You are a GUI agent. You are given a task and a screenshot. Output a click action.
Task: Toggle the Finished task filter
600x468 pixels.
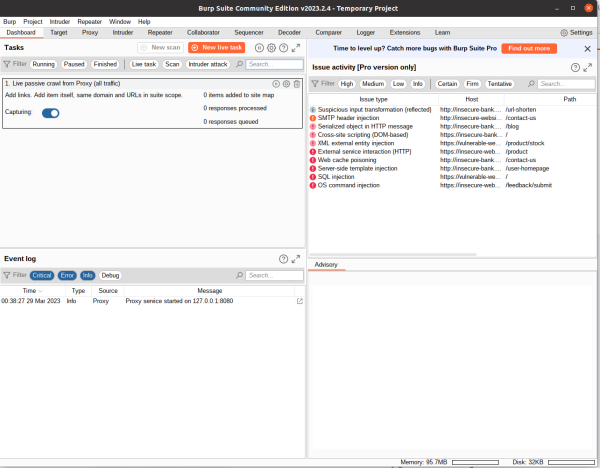pos(105,64)
